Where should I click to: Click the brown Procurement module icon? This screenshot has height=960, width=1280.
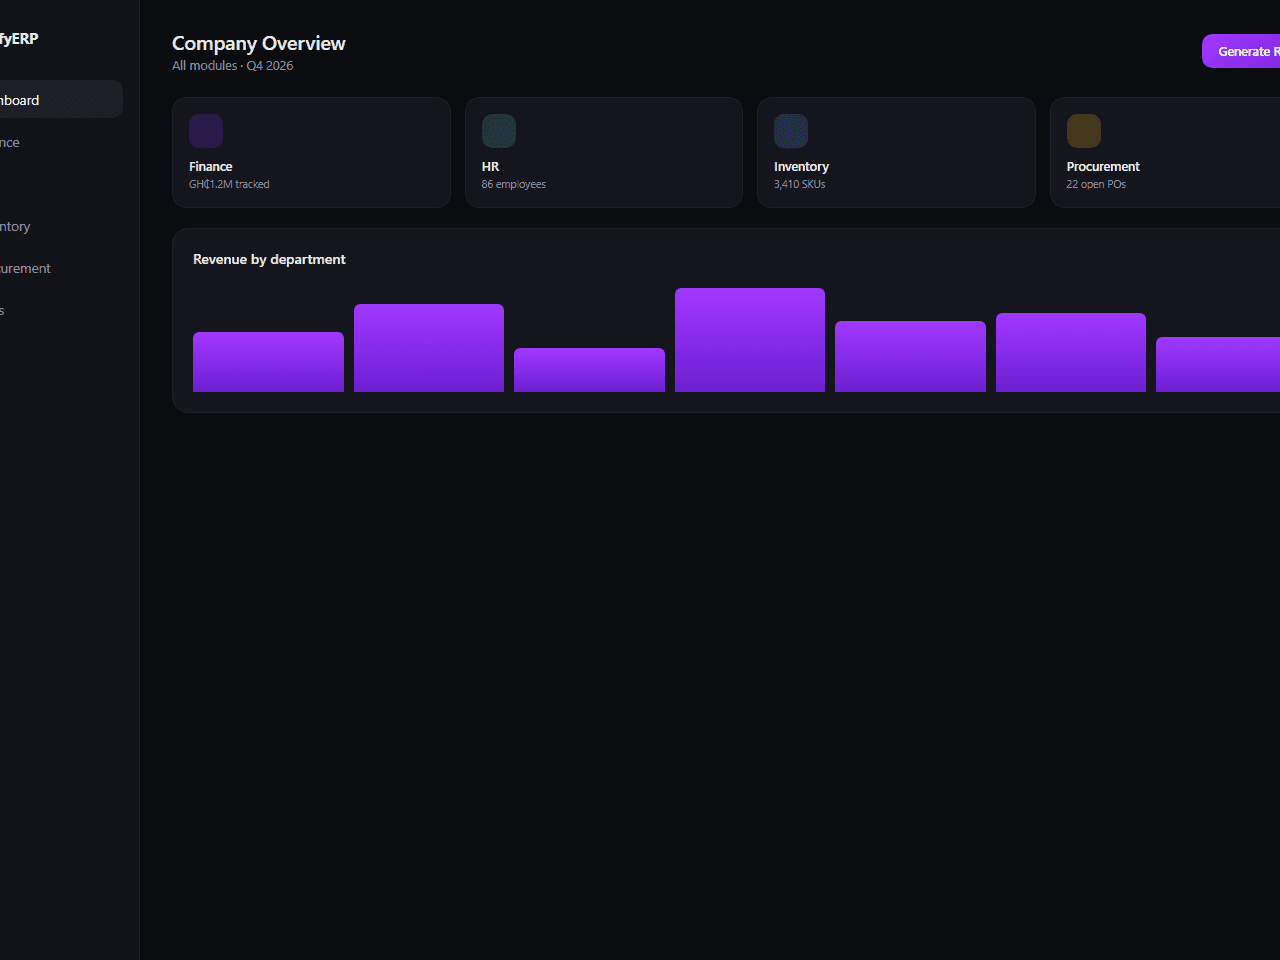[x=1084, y=131]
